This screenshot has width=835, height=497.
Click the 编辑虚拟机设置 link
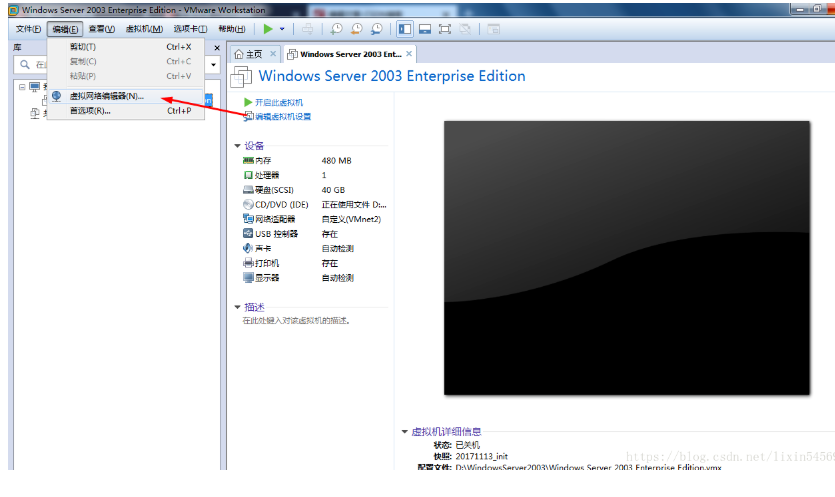pyautogui.click(x=283, y=117)
